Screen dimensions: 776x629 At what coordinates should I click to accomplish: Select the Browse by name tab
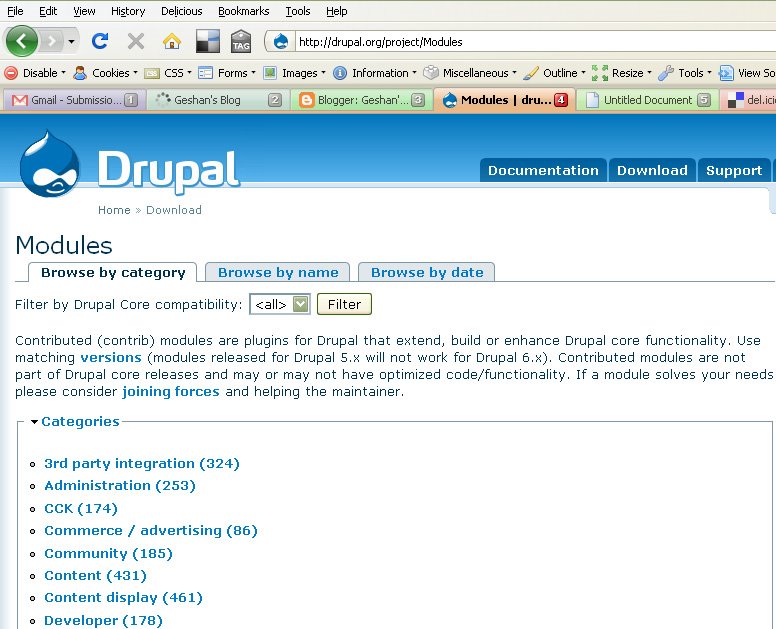[x=278, y=273]
